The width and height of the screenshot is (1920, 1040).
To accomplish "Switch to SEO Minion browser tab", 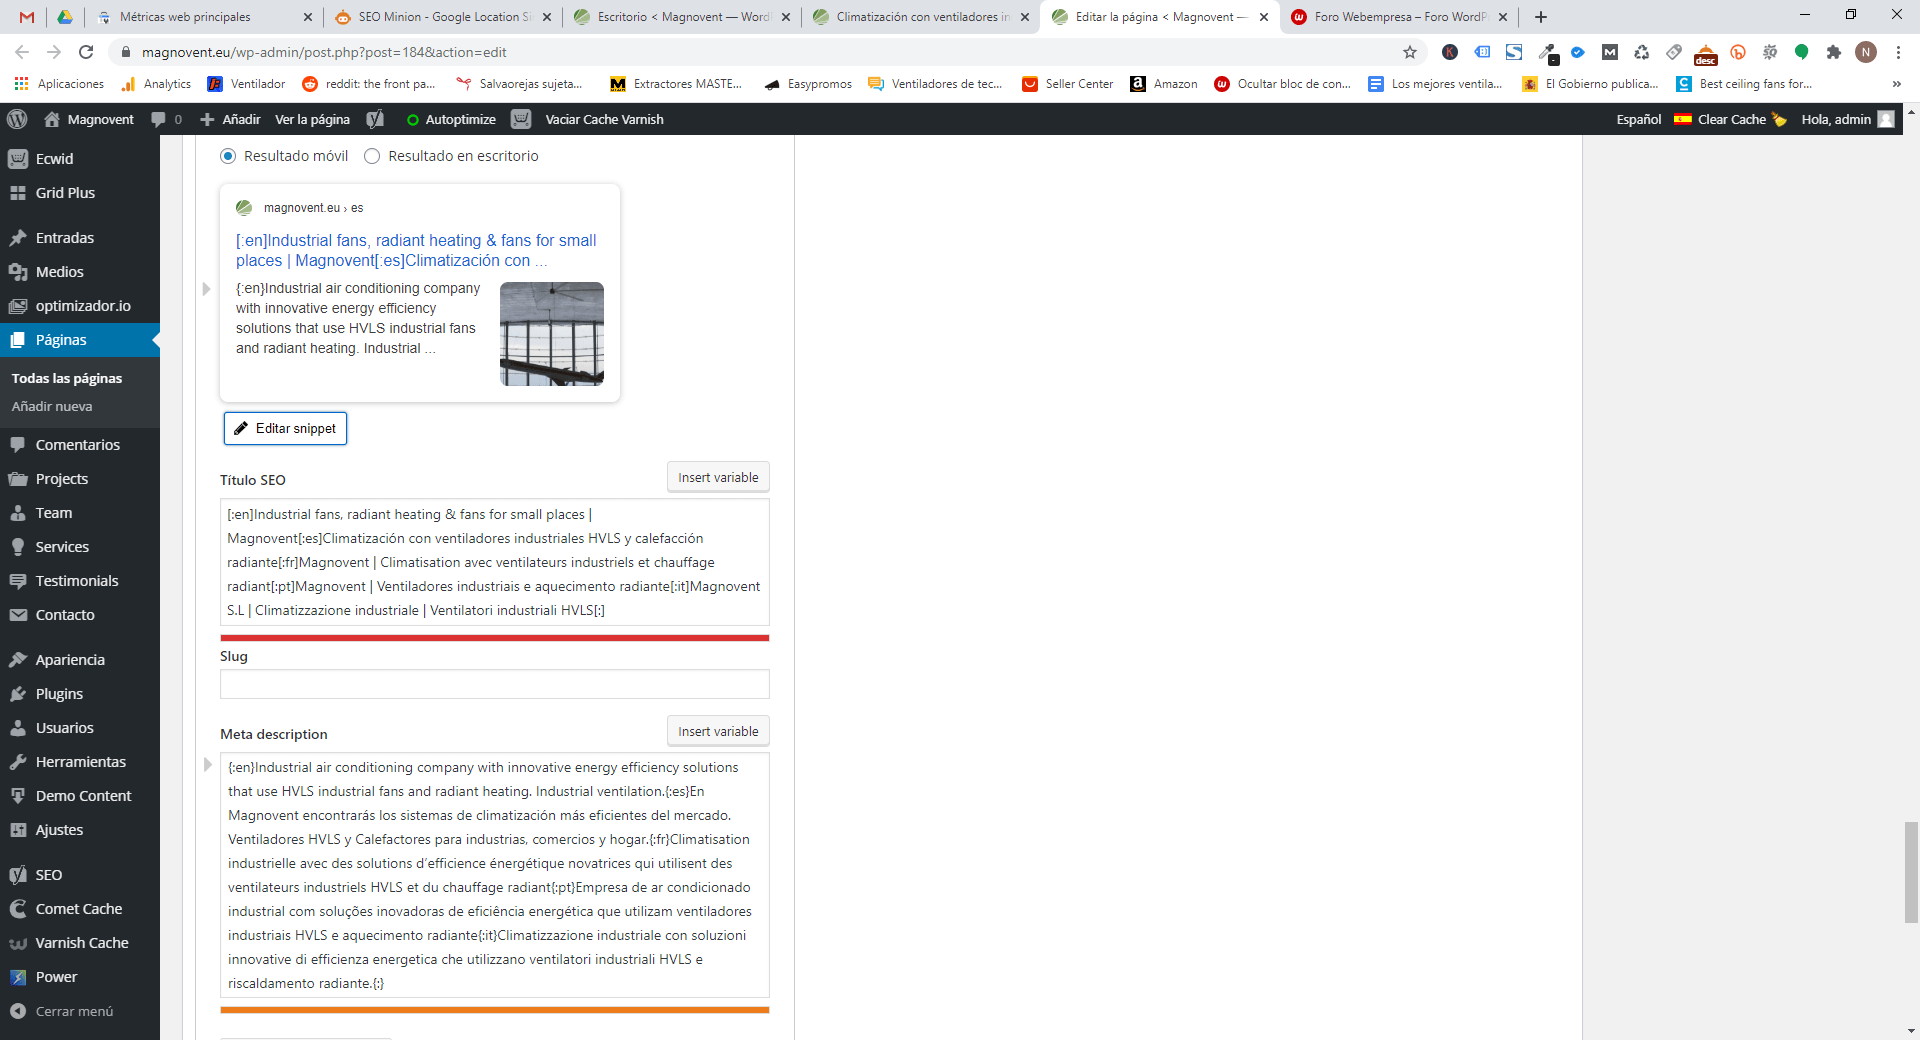I will [x=441, y=17].
